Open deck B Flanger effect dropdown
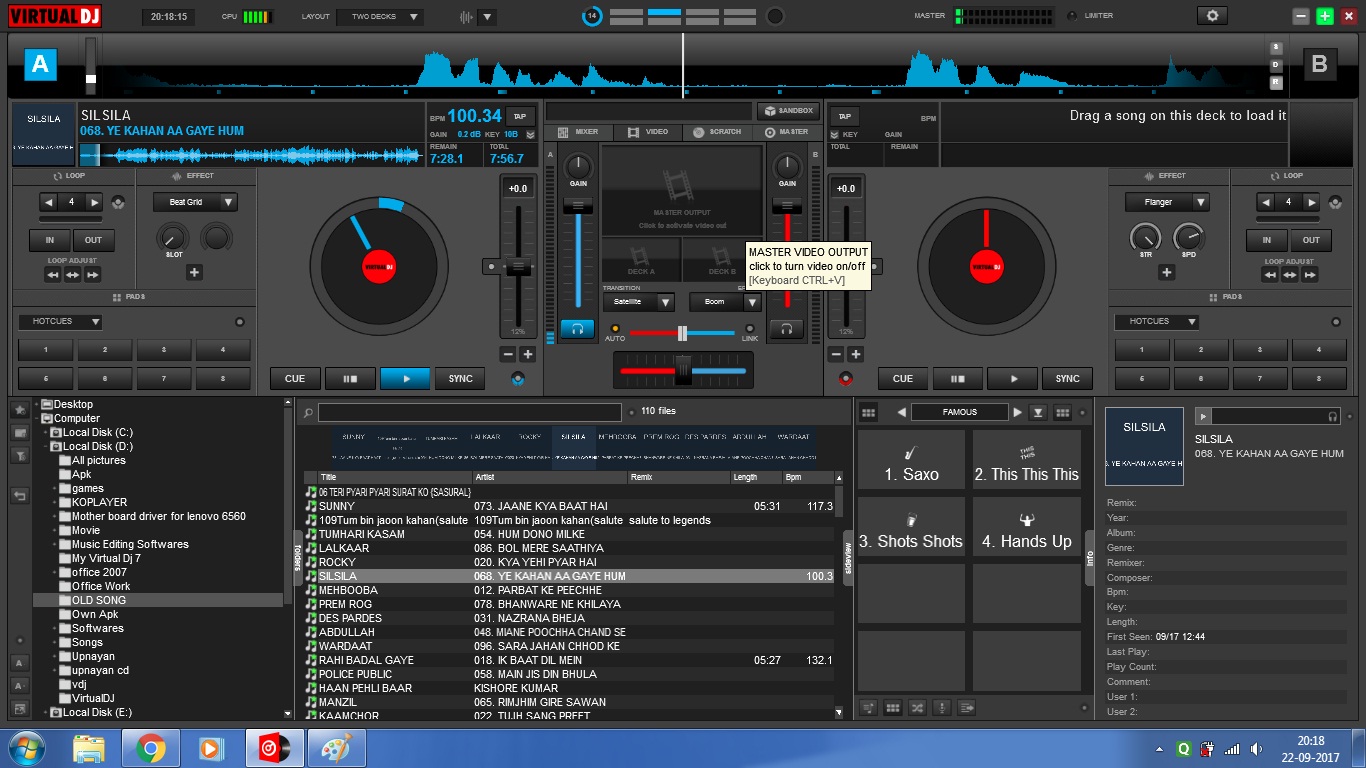The image size is (1366, 768). [x=1167, y=202]
